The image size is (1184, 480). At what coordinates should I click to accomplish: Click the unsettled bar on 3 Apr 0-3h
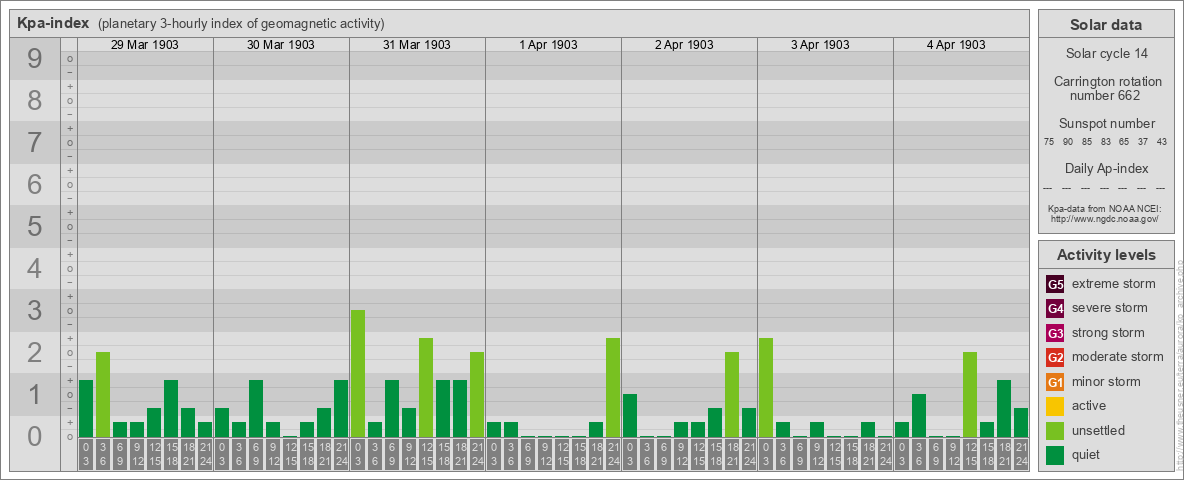pos(766,388)
